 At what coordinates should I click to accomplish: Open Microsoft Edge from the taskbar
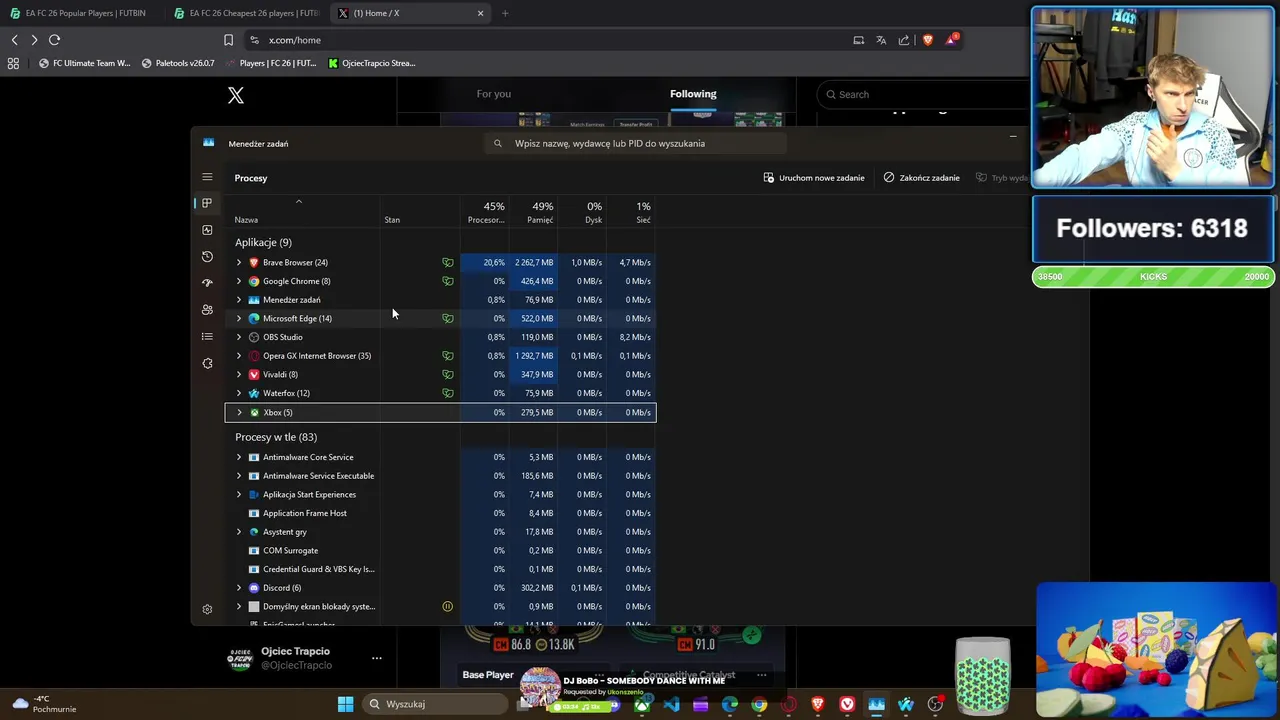pos(730,704)
